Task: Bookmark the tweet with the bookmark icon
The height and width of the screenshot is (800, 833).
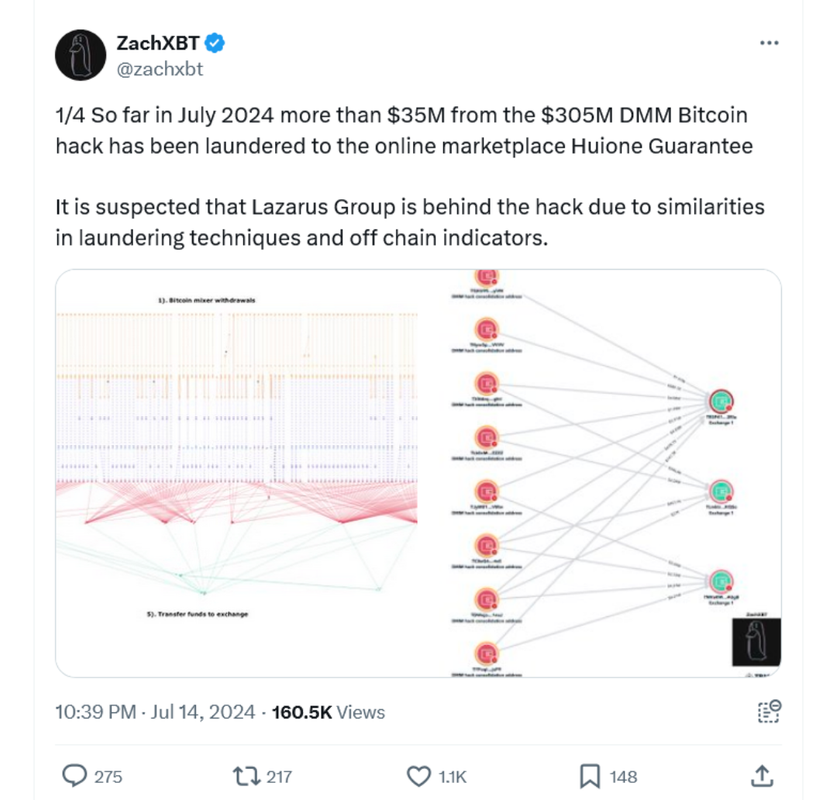Action: click(x=590, y=776)
